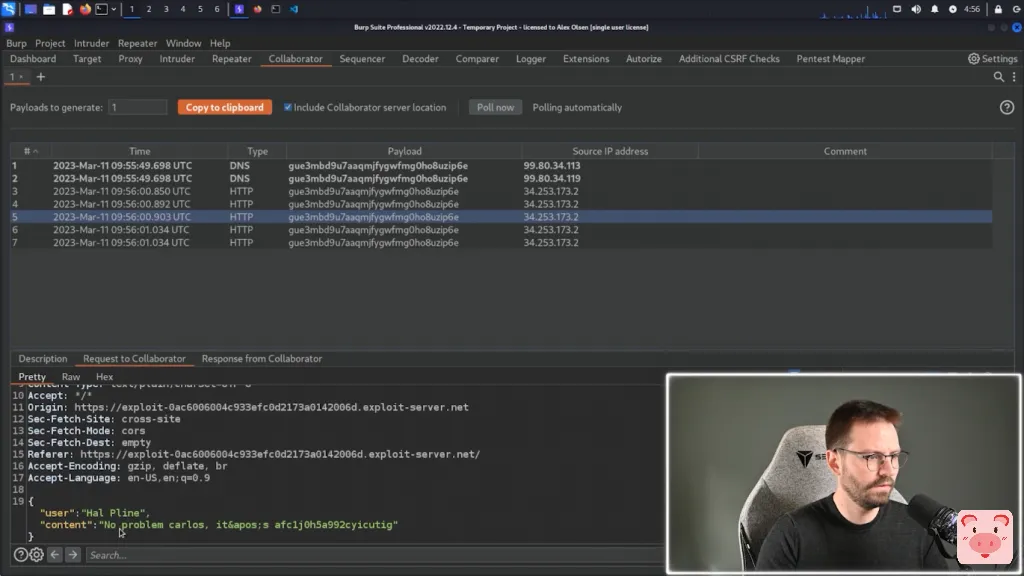Expand the terminal launcher dropdown arrow
The image size is (1024, 576).
tap(113, 9)
